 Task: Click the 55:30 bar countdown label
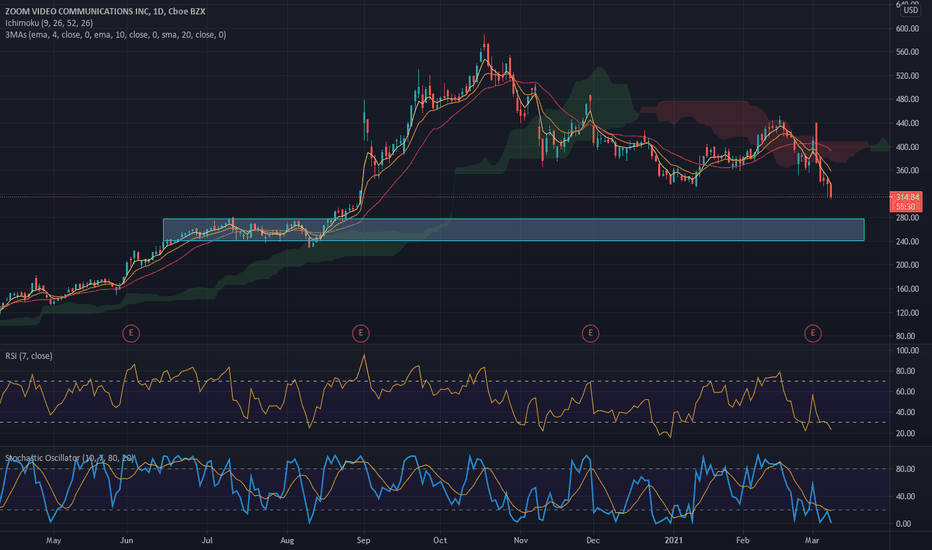click(905, 206)
